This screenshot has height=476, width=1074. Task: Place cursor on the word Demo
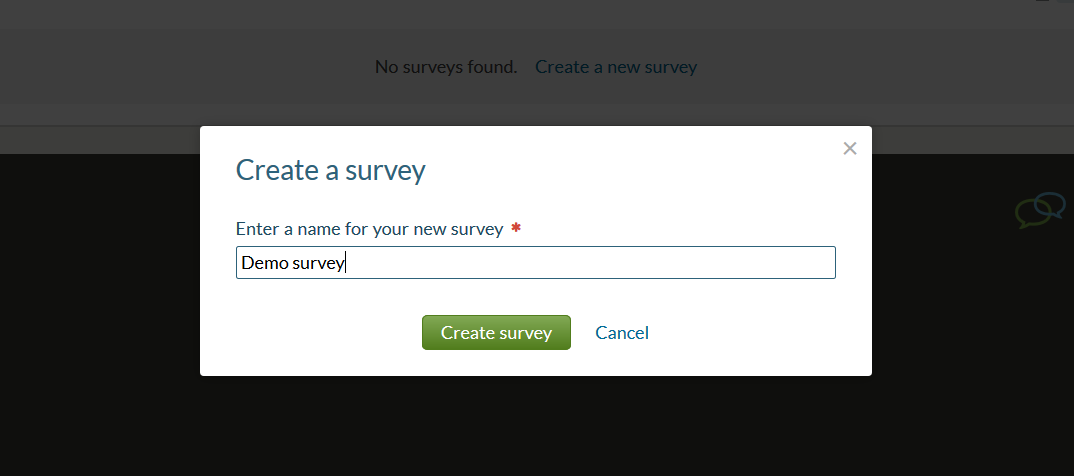click(x=264, y=263)
